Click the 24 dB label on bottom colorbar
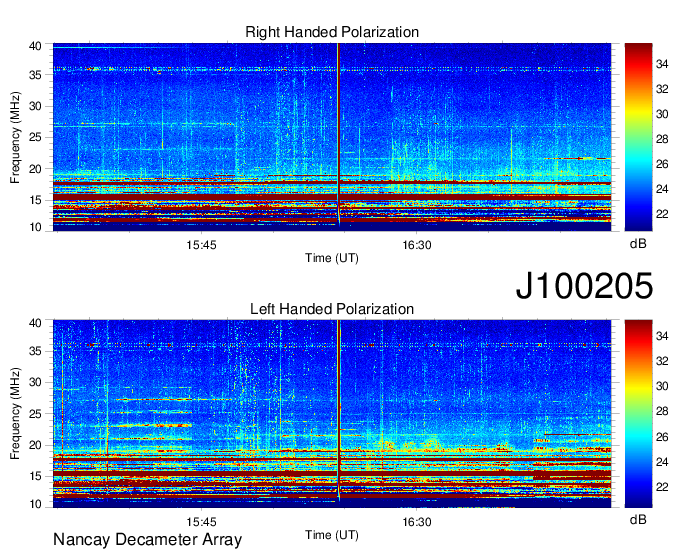Screen dimensions: 680x552 pyautogui.click(x=662, y=462)
